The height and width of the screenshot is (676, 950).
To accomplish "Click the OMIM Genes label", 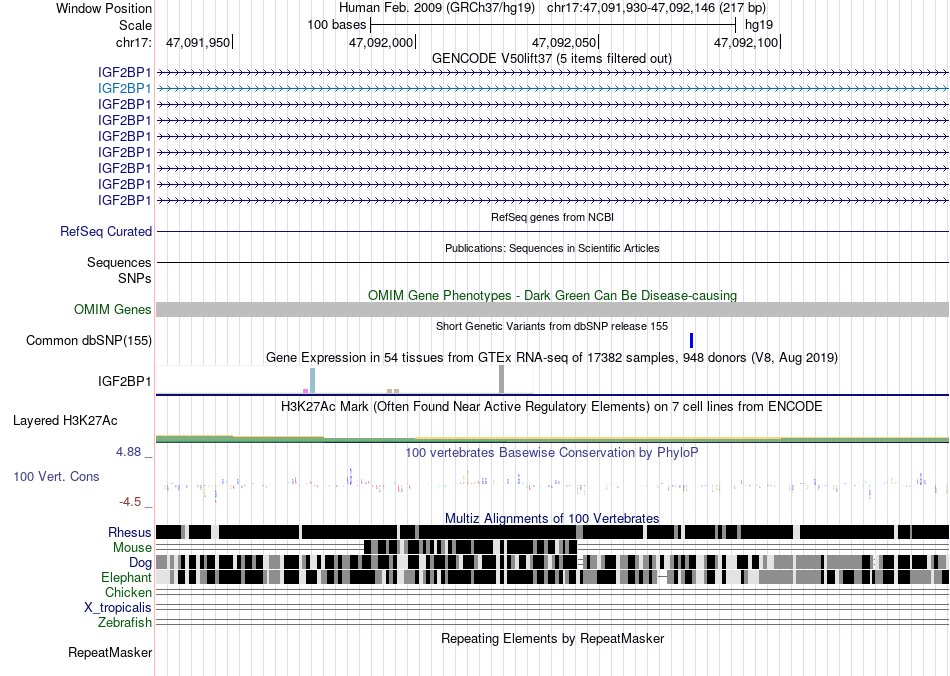I will (112, 310).
